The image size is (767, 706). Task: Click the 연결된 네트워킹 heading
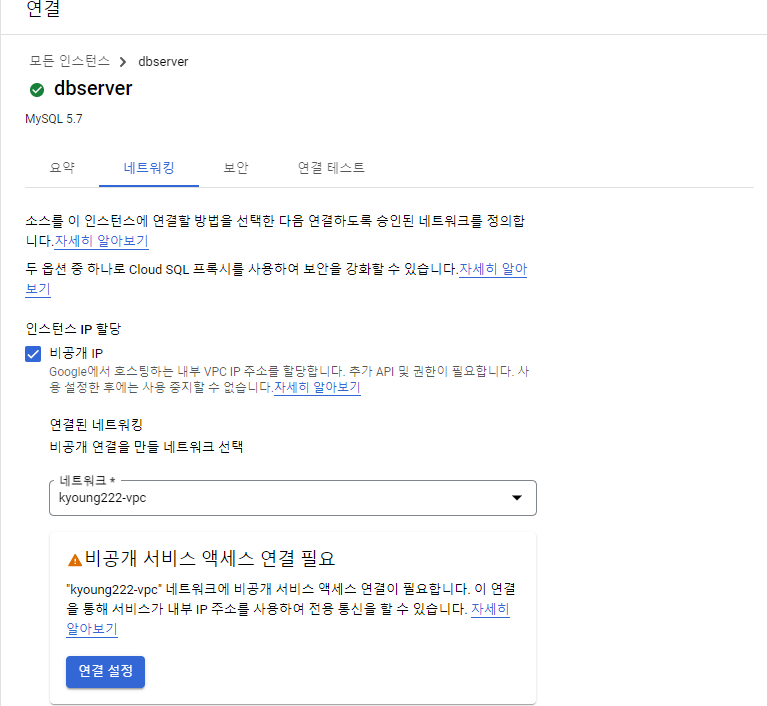(96, 425)
